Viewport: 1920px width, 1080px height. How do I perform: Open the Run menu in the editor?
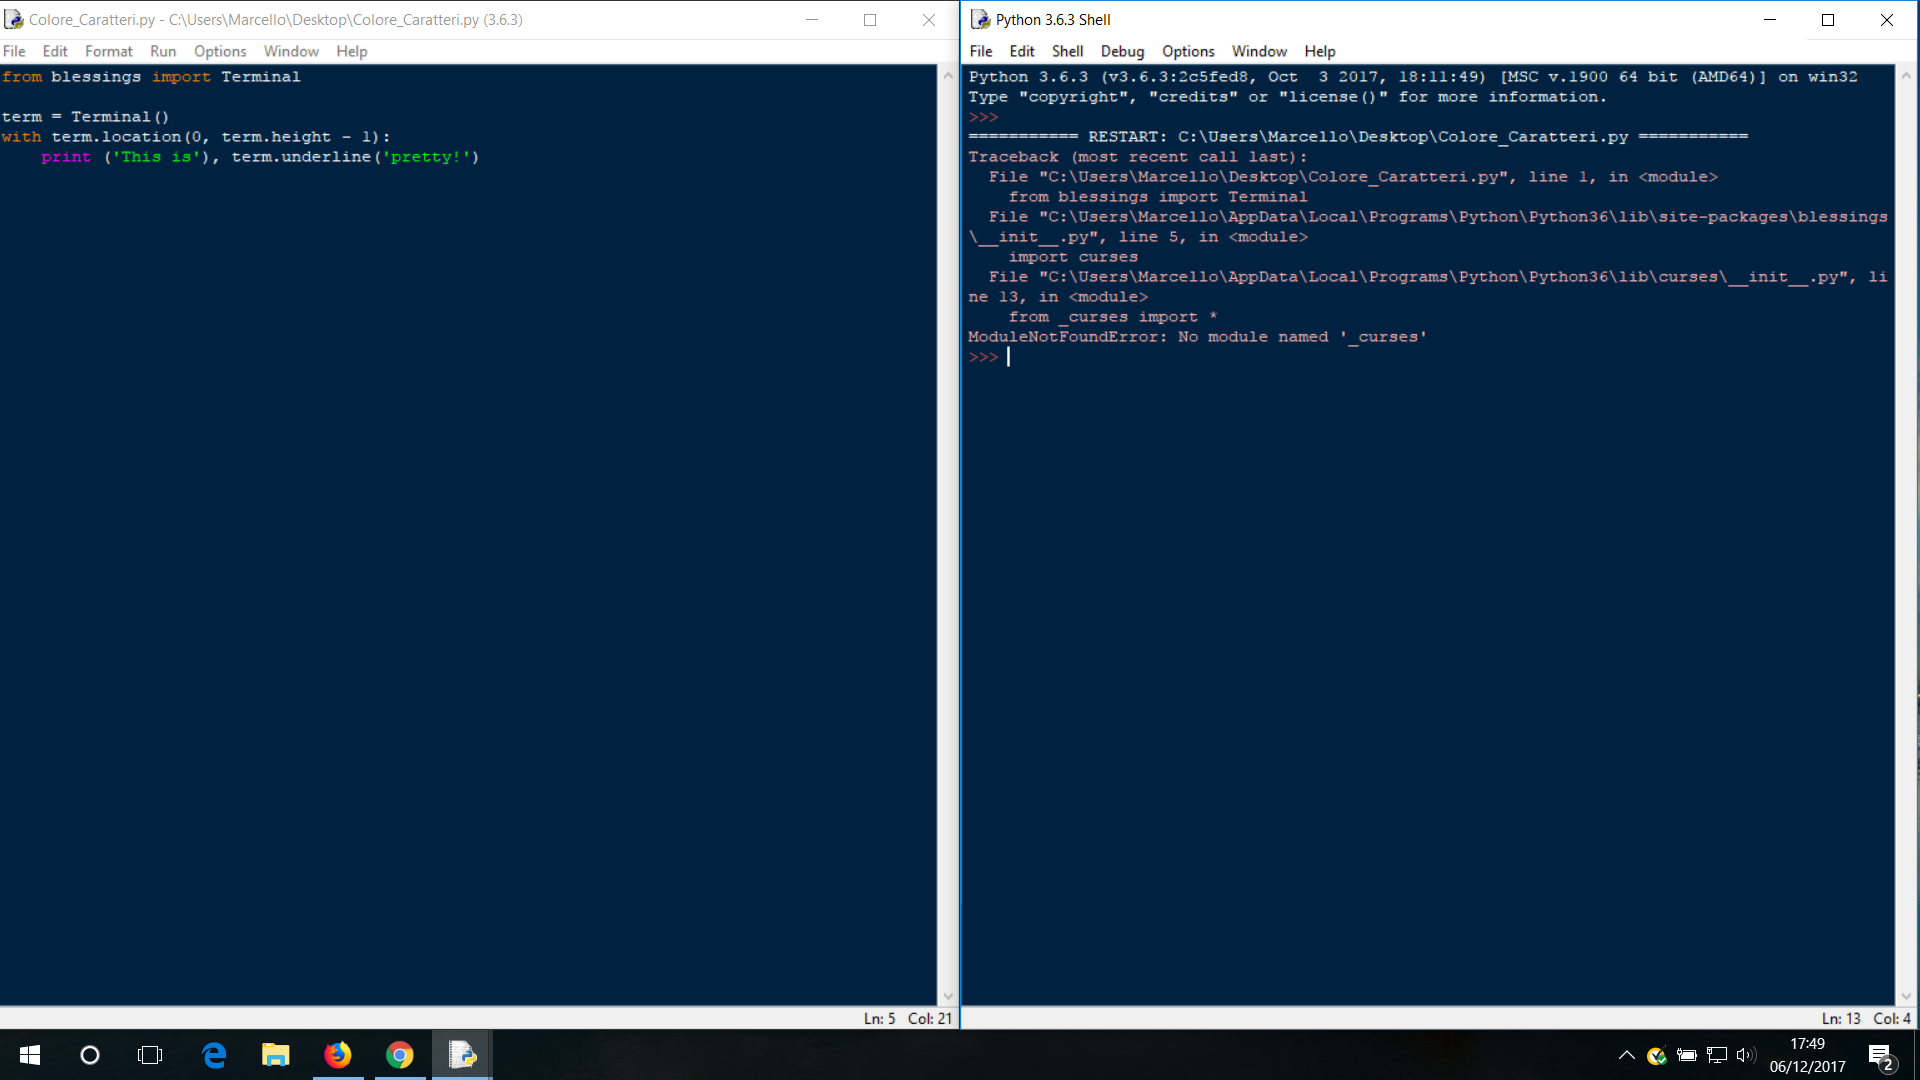[x=163, y=51]
